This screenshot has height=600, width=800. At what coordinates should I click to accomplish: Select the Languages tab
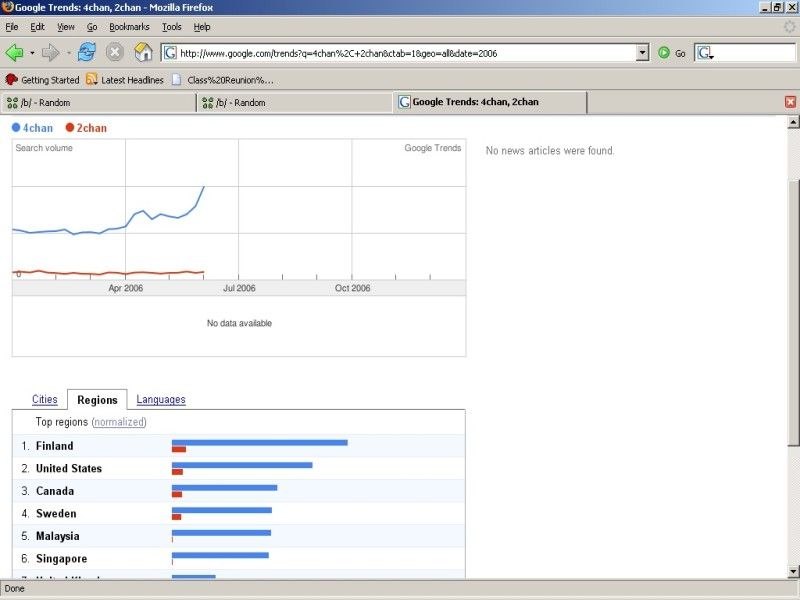point(161,400)
